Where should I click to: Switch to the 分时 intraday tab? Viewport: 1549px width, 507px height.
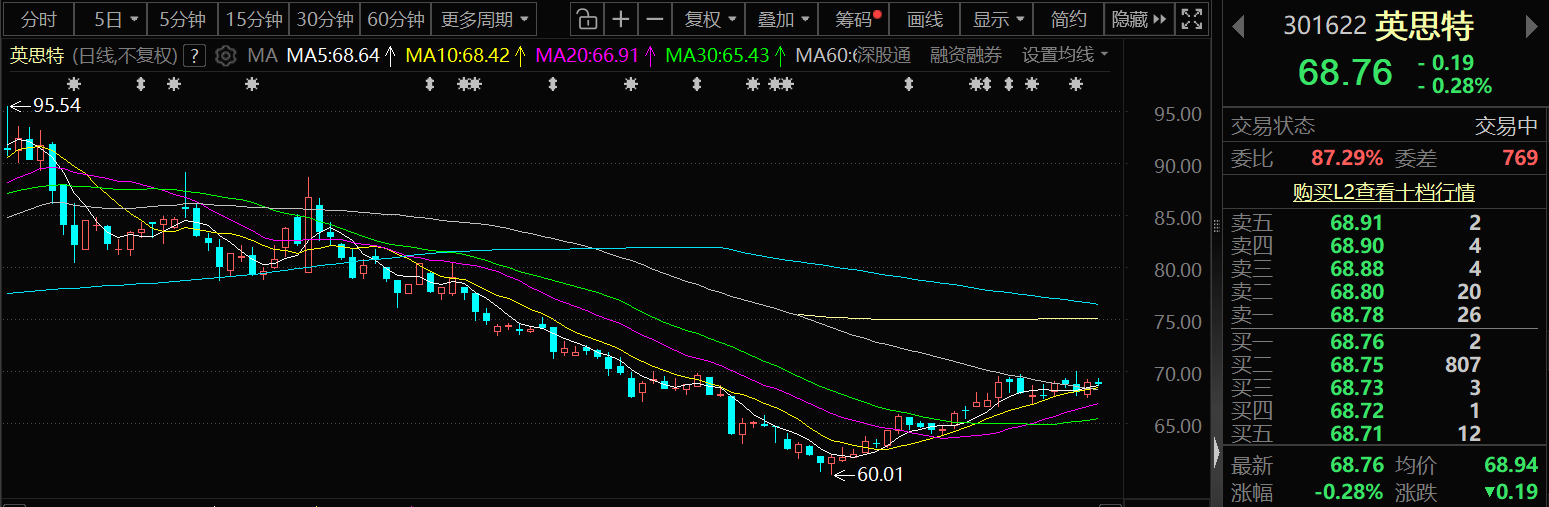(x=39, y=19)
